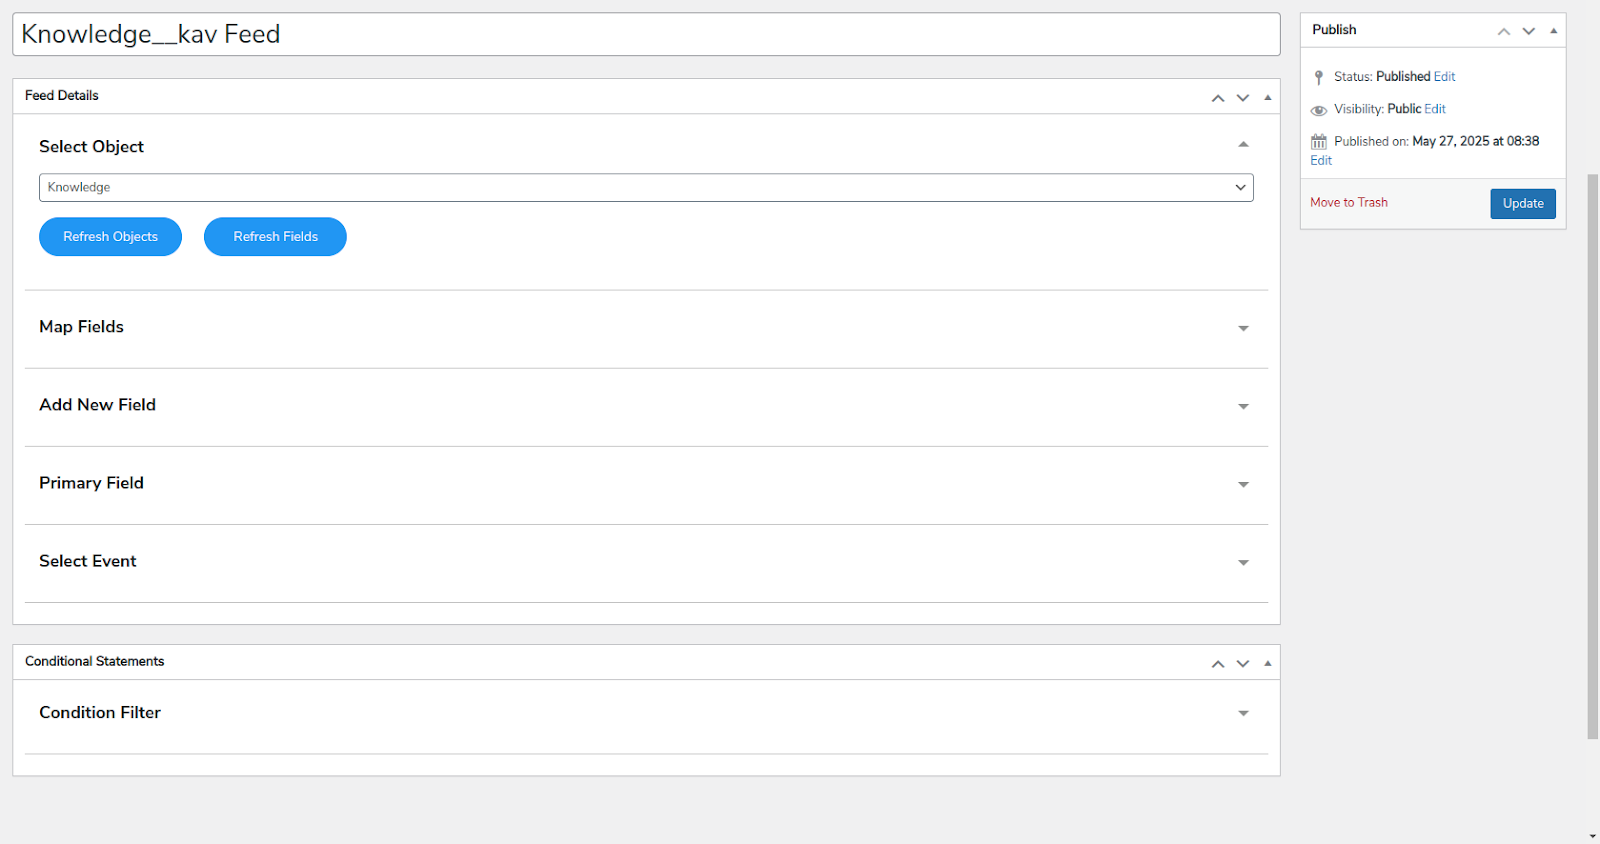Move Conditional Statements panel up
Screen dimensions: 1600x844
click(x=1217, y=664)
